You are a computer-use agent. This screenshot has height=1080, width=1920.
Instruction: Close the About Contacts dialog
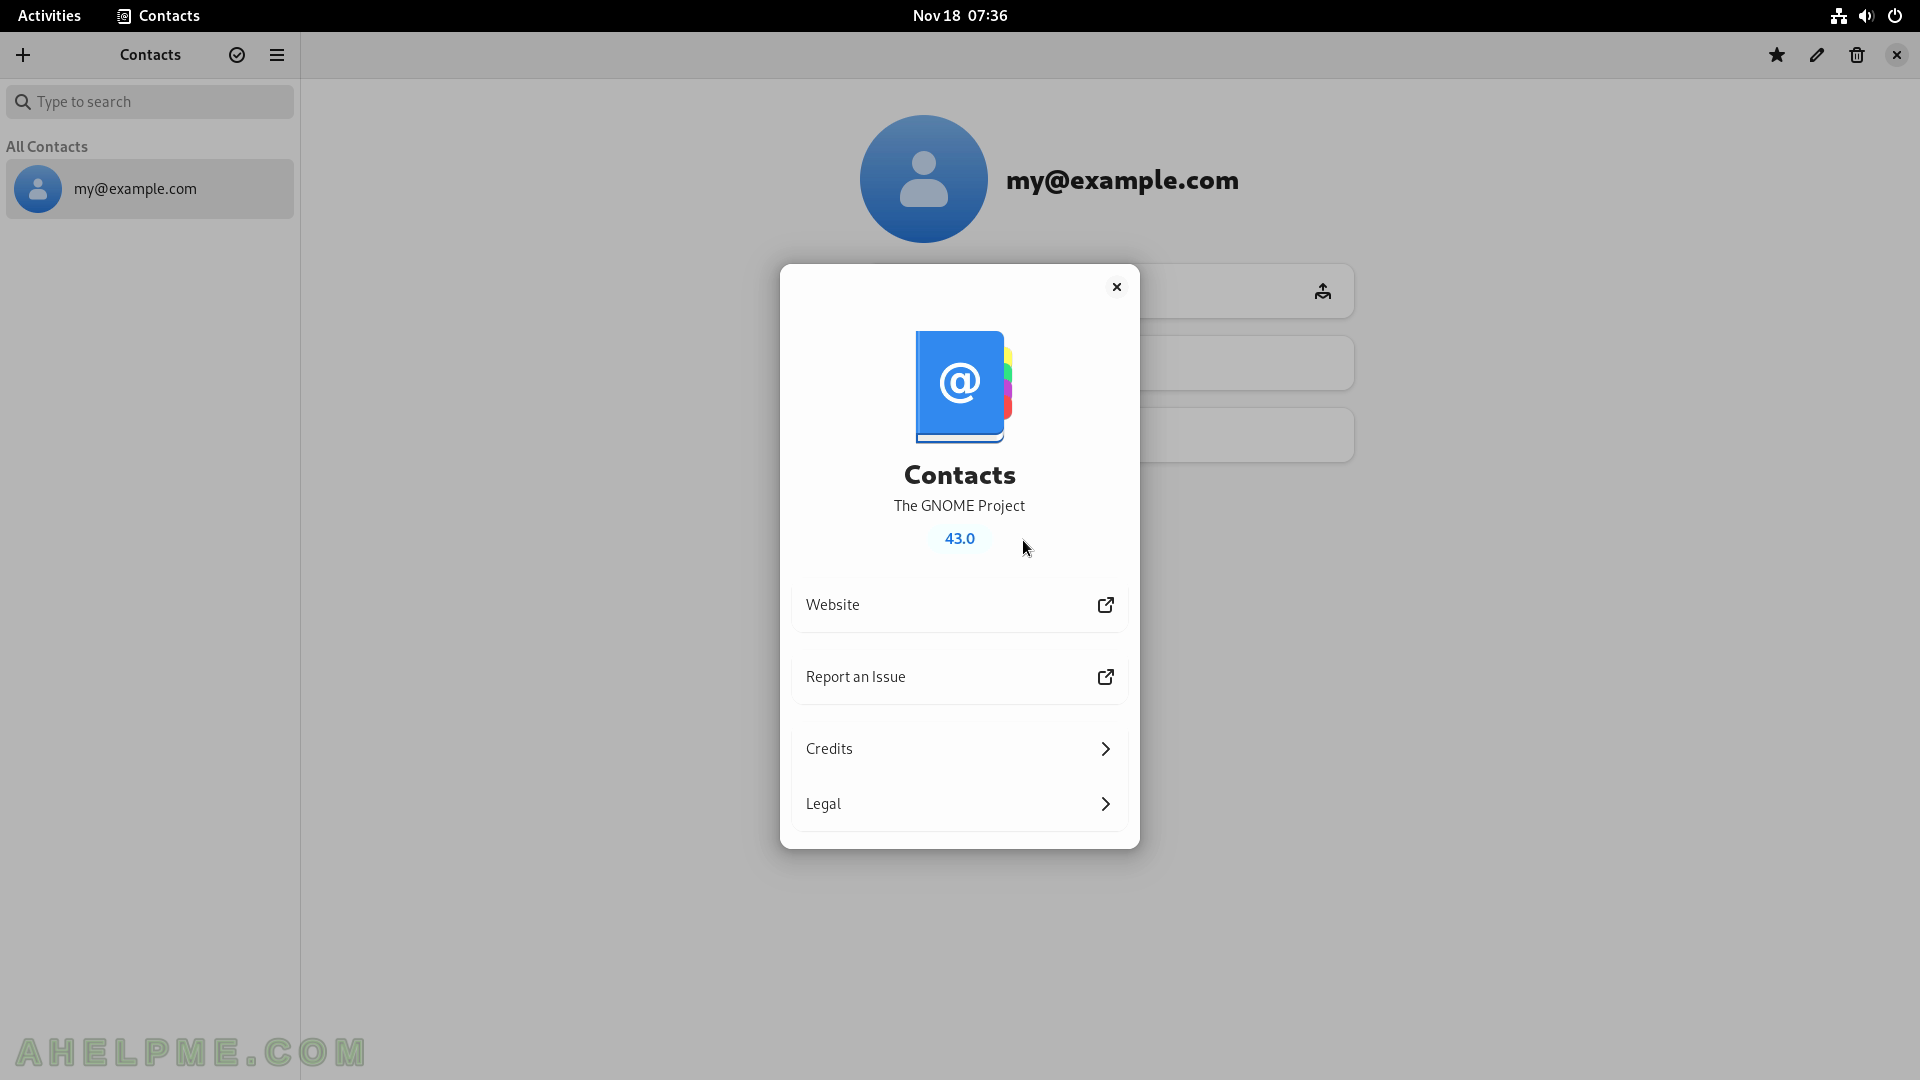pyautogui.click(x=1117, y=287)
